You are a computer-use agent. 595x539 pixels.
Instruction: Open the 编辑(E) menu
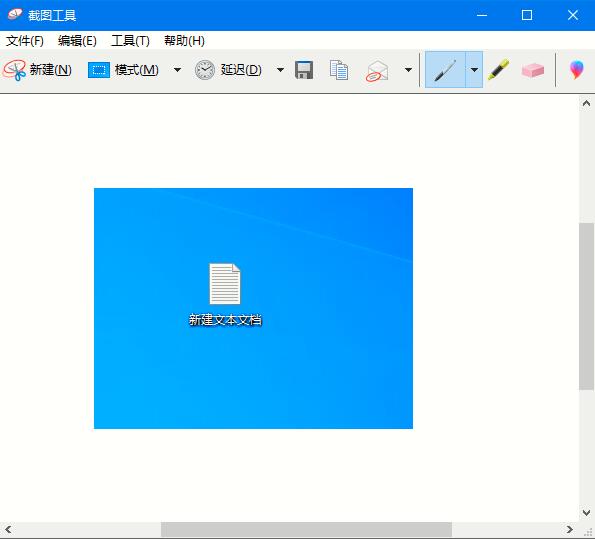[77, 41]
